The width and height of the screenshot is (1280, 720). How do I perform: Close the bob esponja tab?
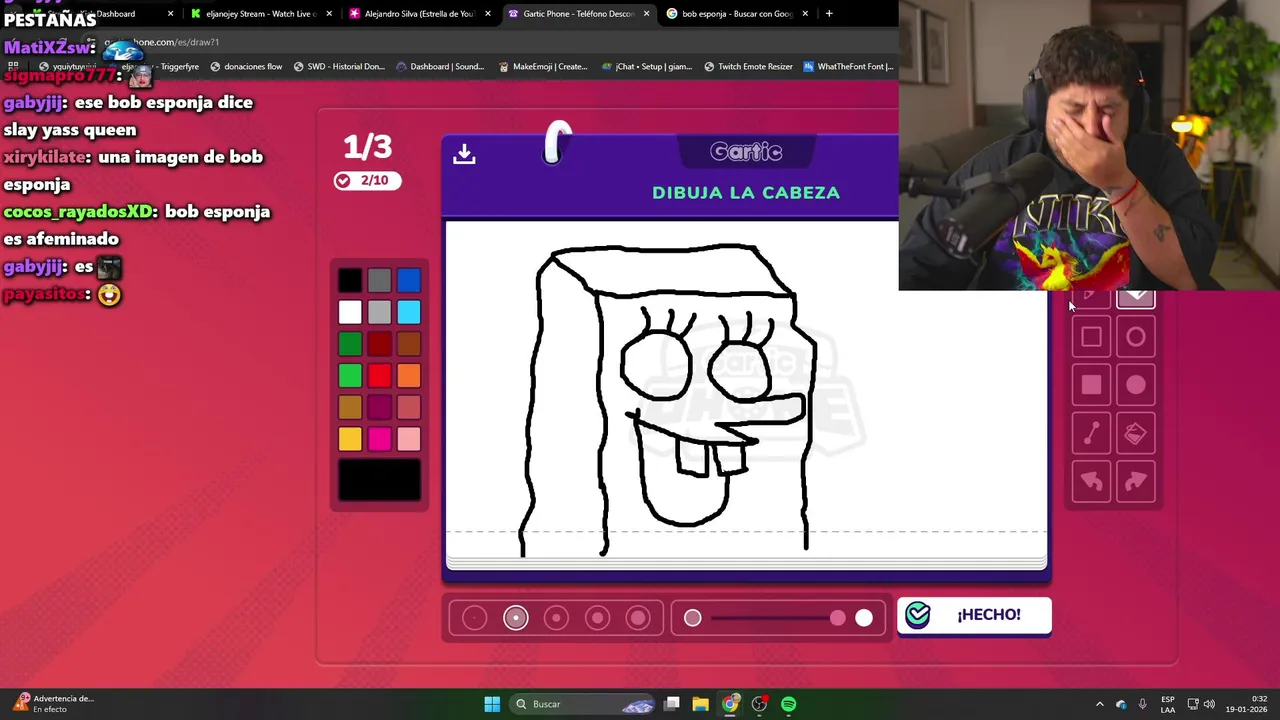click(x=804, y=14)
